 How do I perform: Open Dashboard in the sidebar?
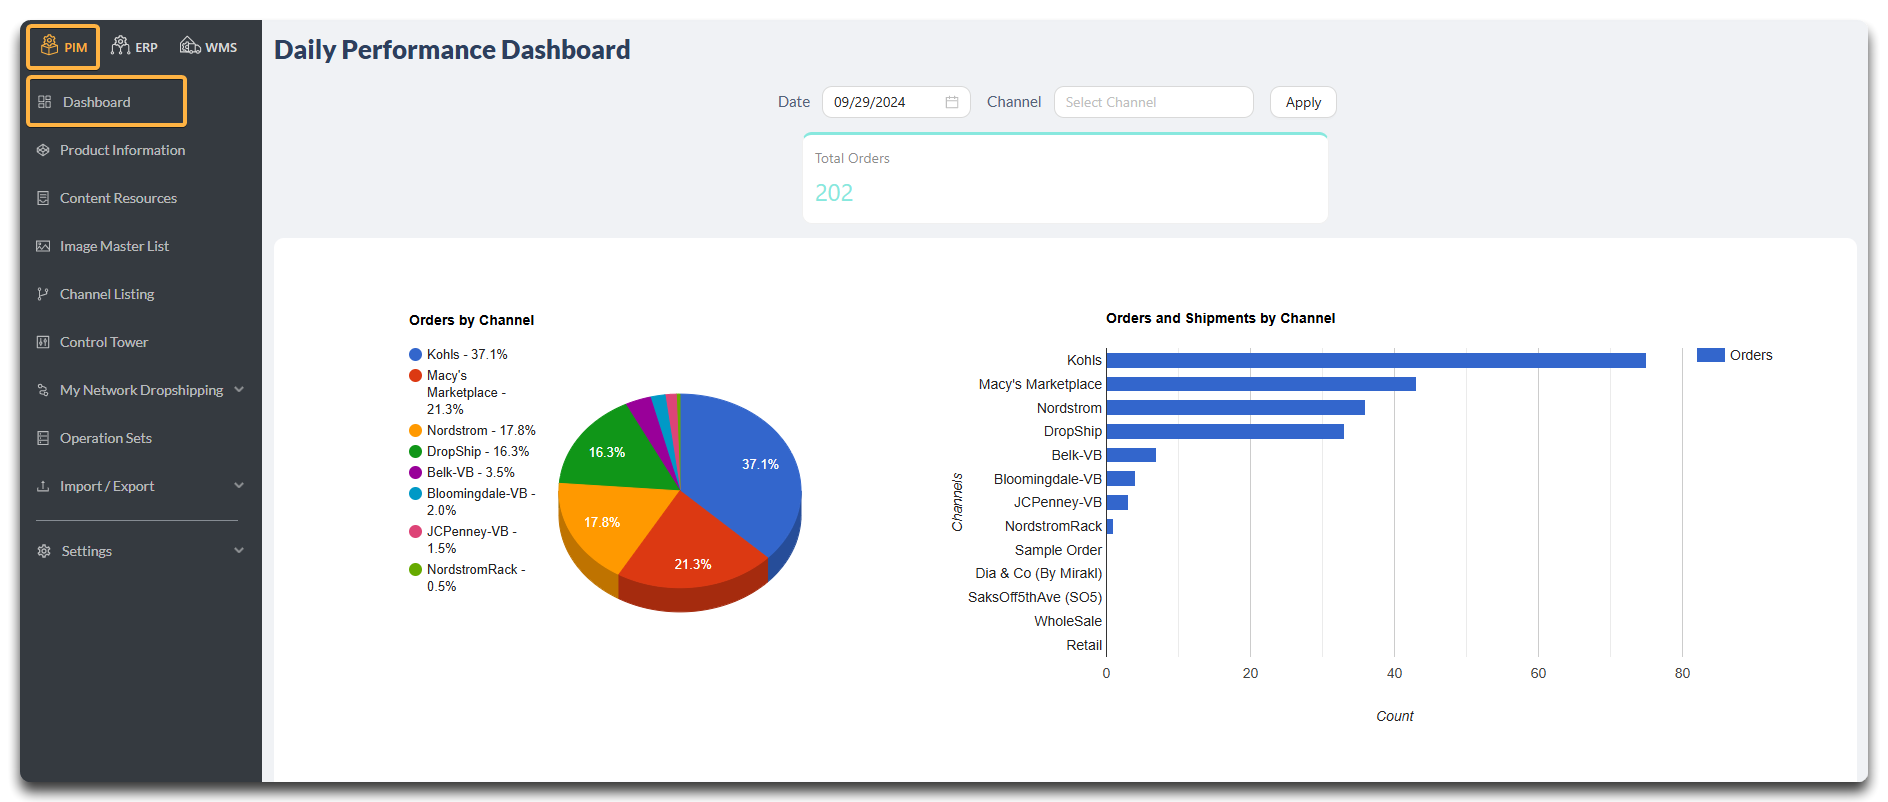click(x=106, y=101)
